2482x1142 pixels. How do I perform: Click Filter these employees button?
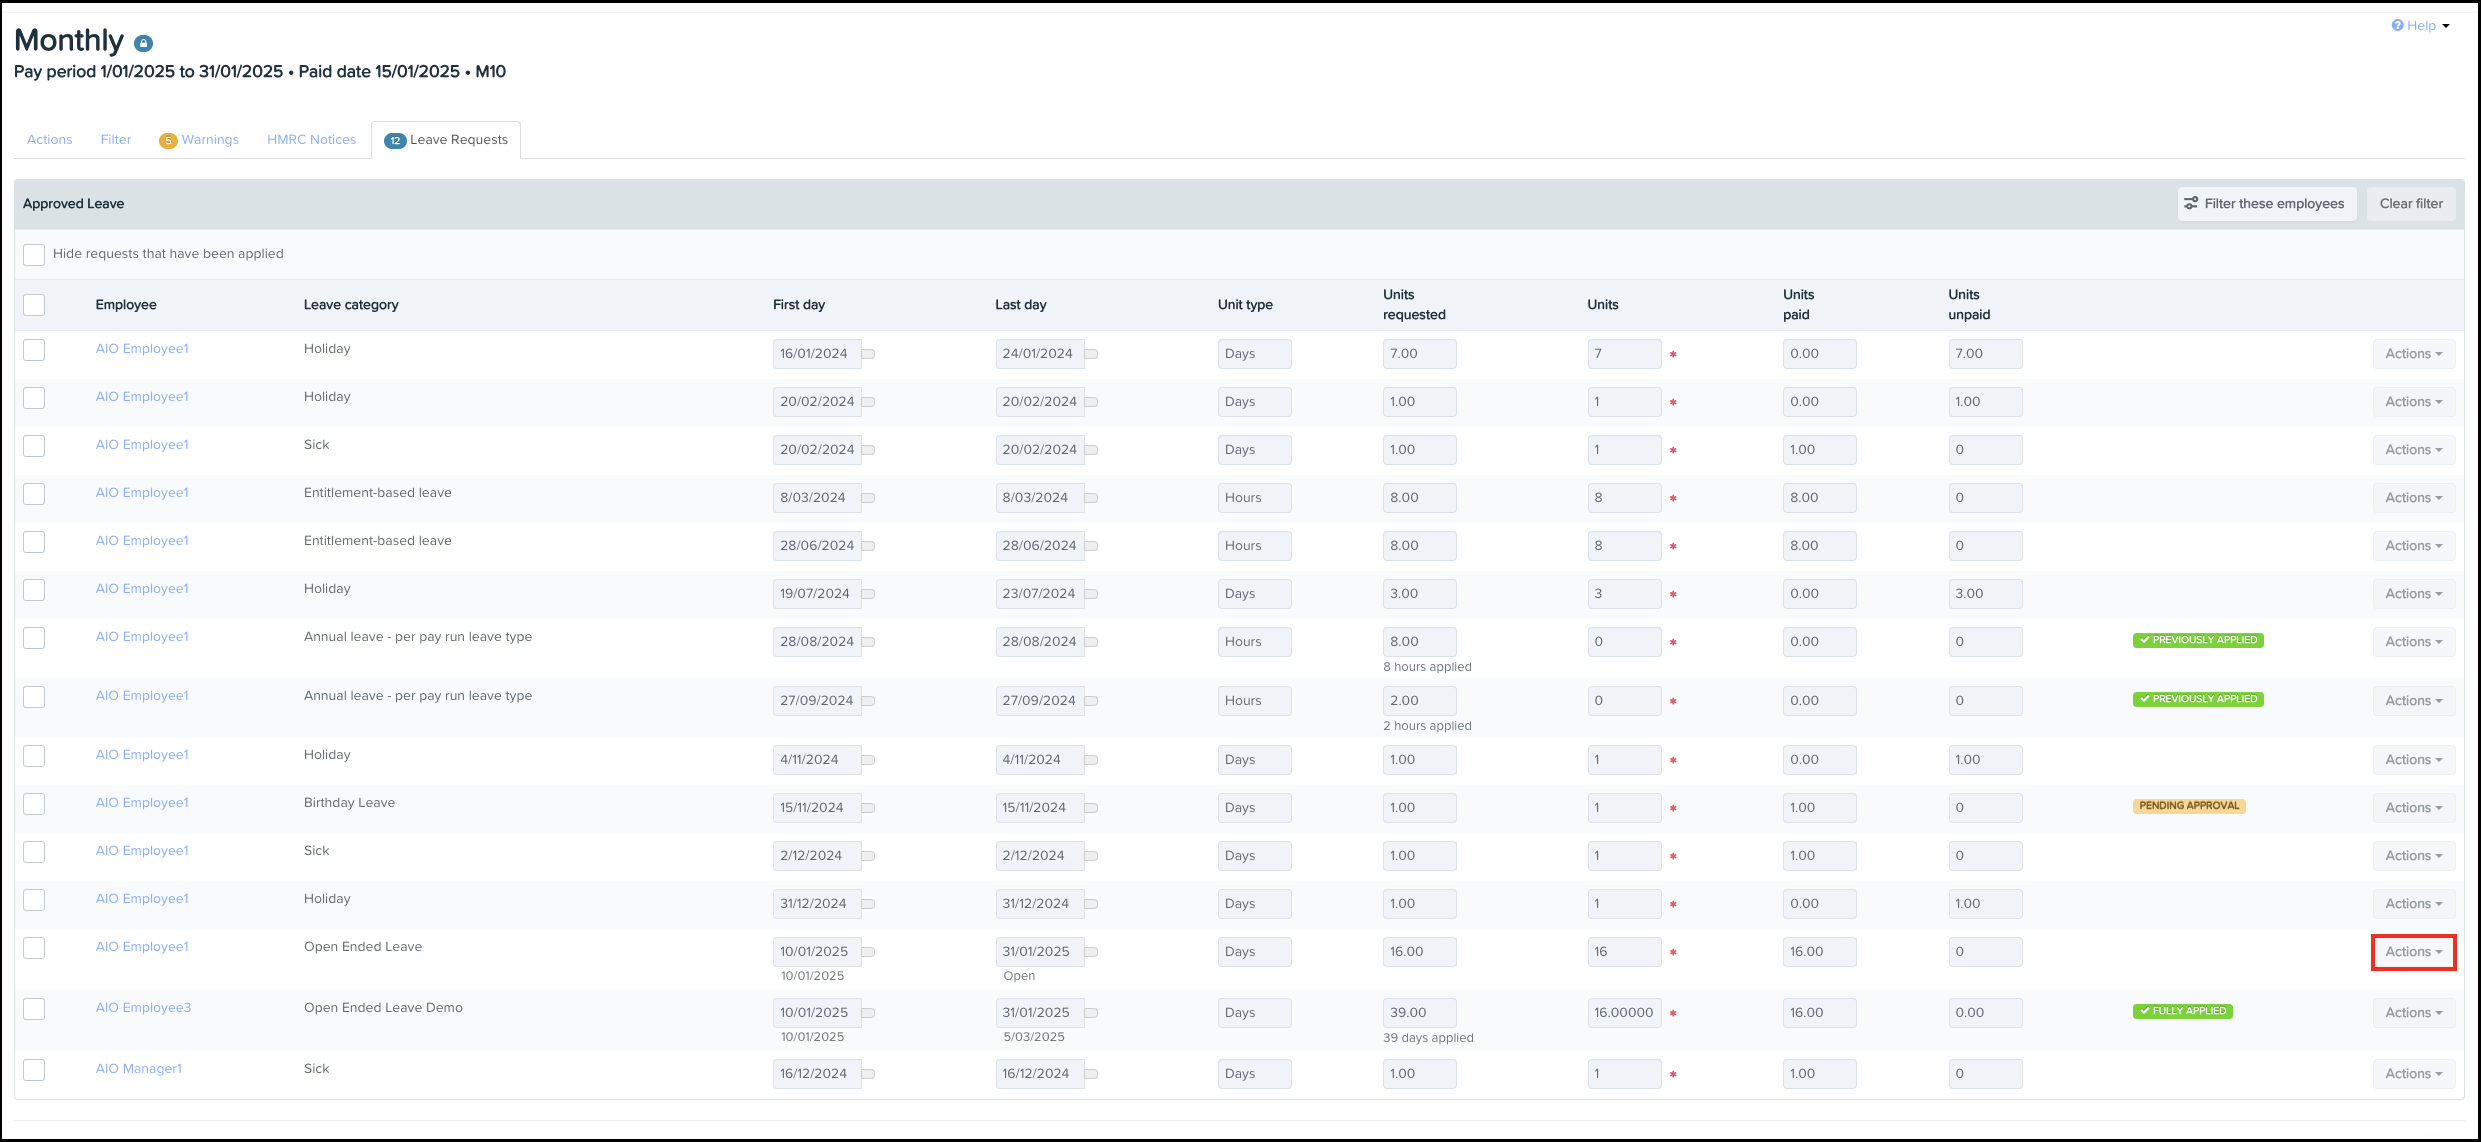pos(2266,204)
